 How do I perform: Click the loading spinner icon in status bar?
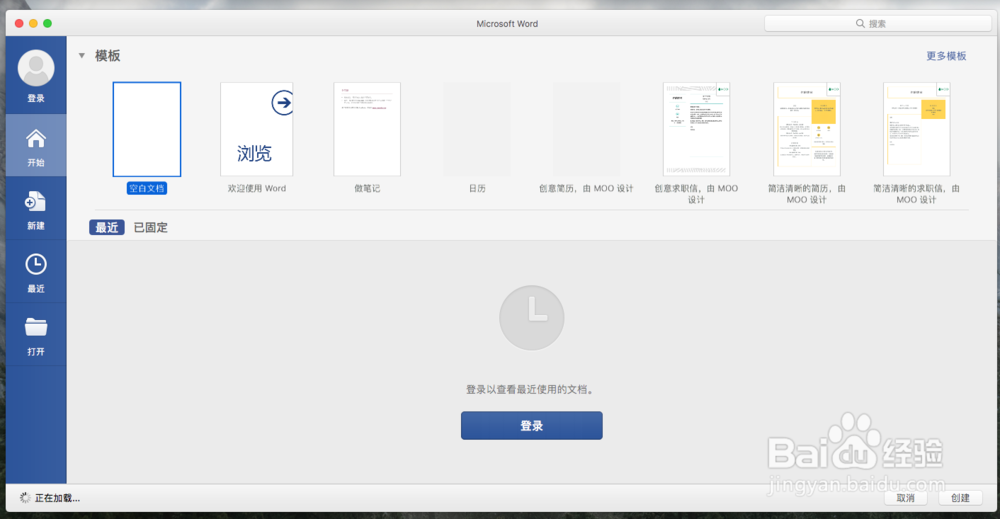(x=25, y=498)
